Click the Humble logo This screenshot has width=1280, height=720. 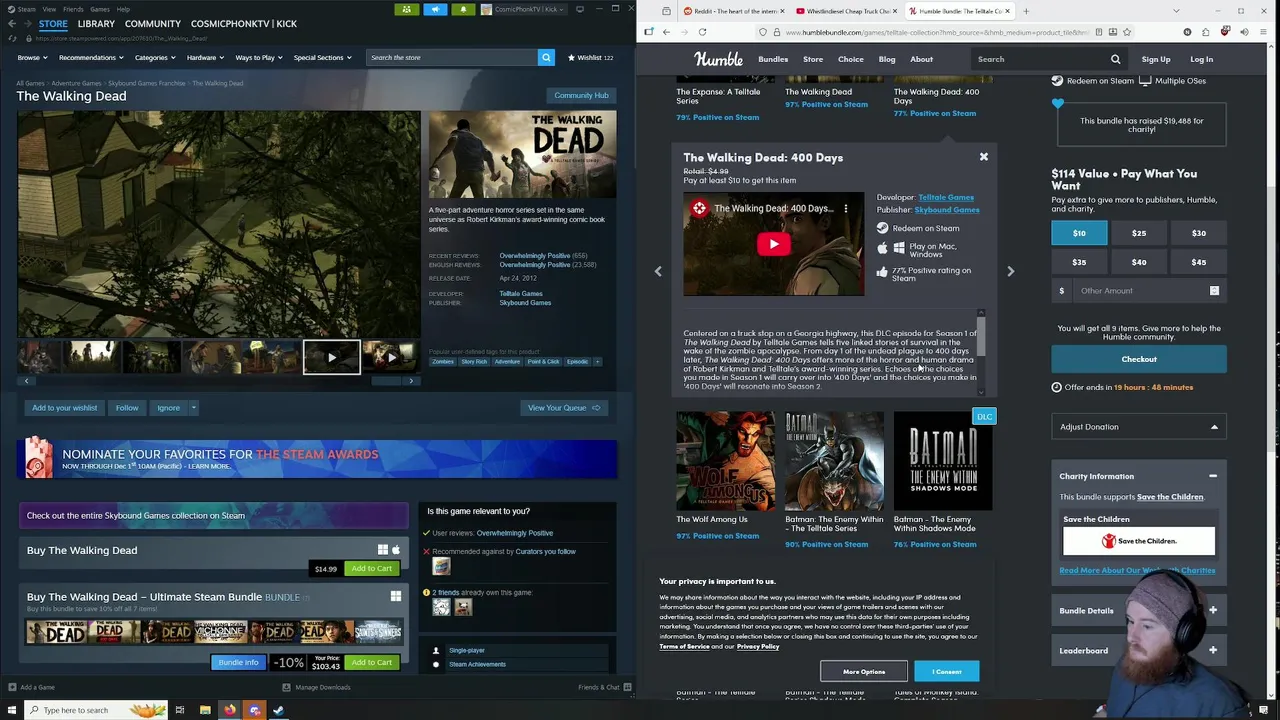click(718, 59)
